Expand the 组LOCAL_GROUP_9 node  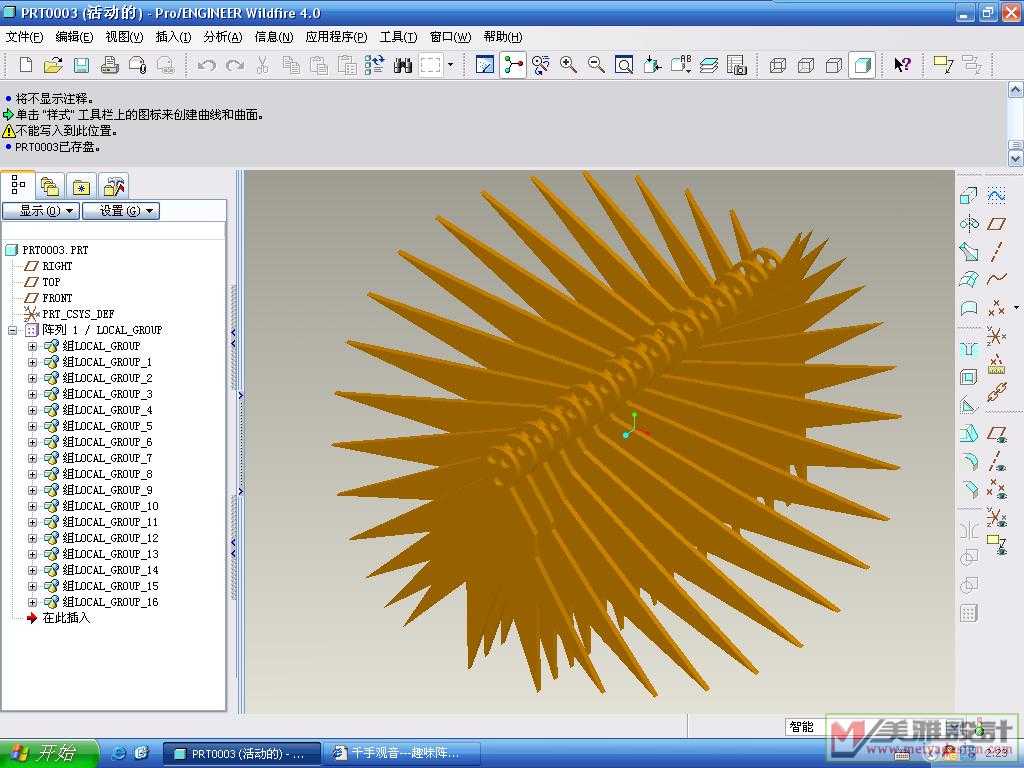point(32,490)
